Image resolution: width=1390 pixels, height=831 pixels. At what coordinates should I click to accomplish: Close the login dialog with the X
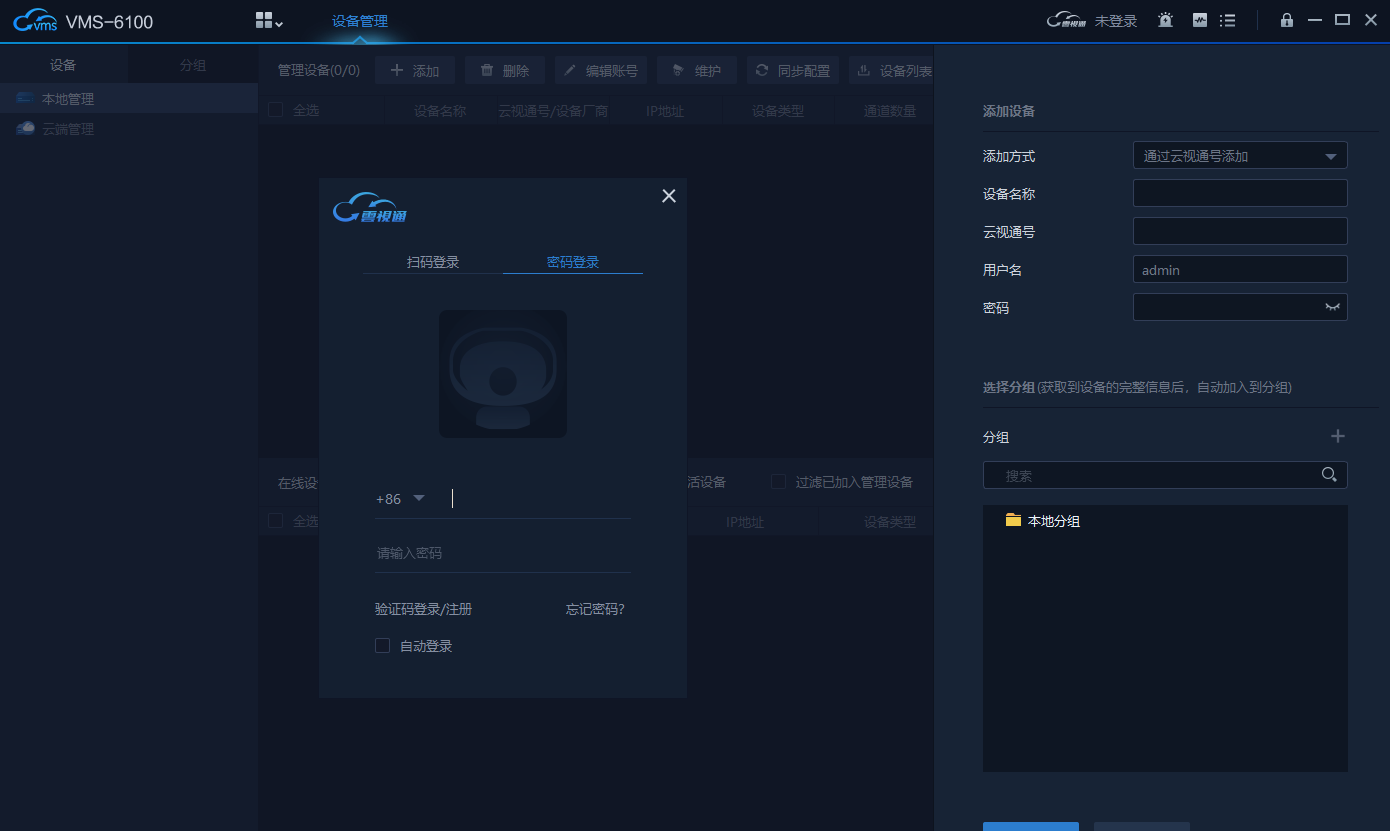coord(669,196)
